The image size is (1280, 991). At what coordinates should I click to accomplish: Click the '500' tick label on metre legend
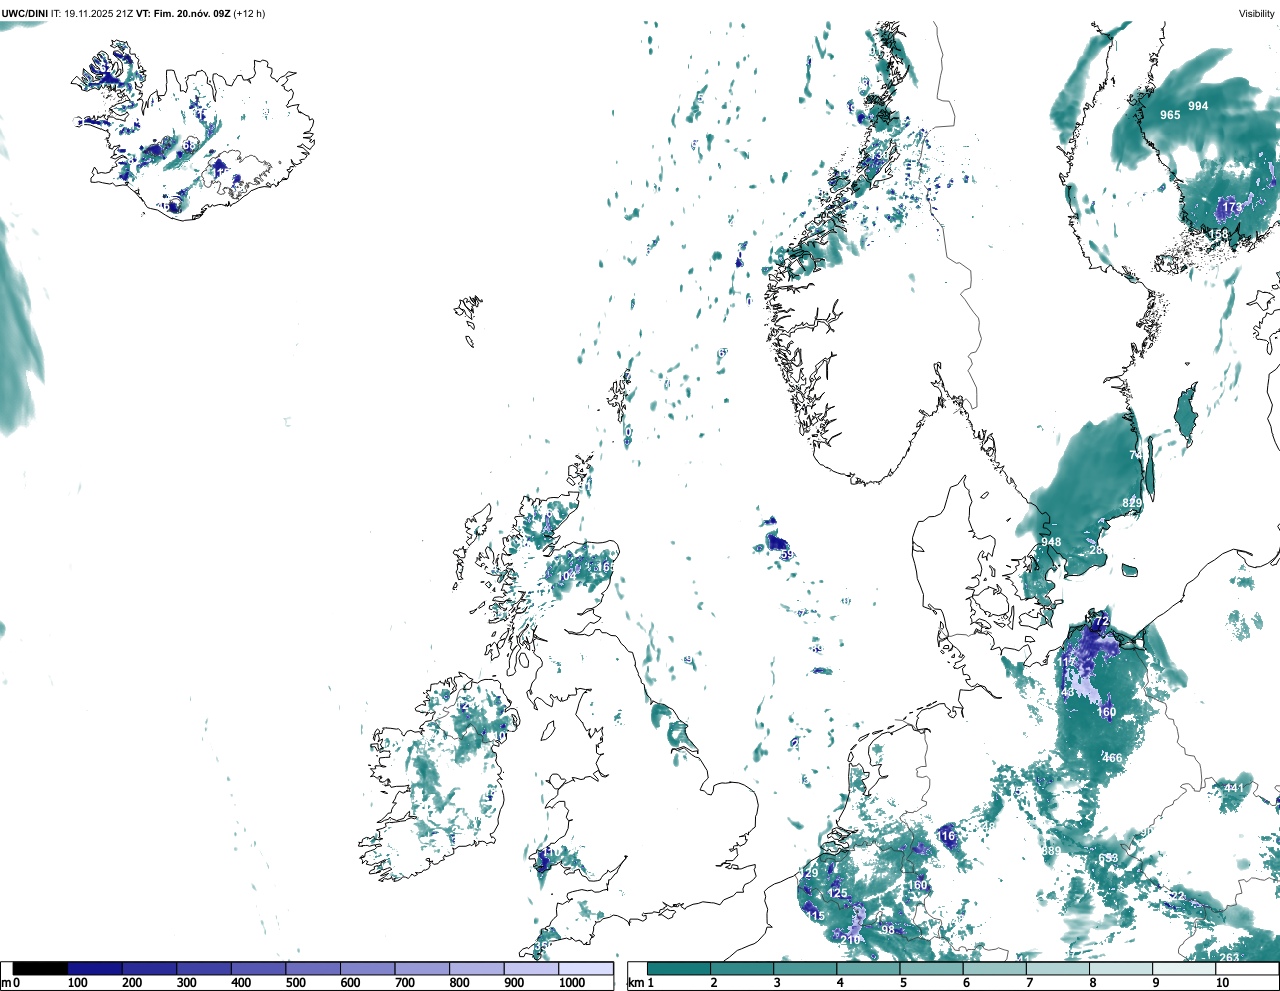point(296,983)
